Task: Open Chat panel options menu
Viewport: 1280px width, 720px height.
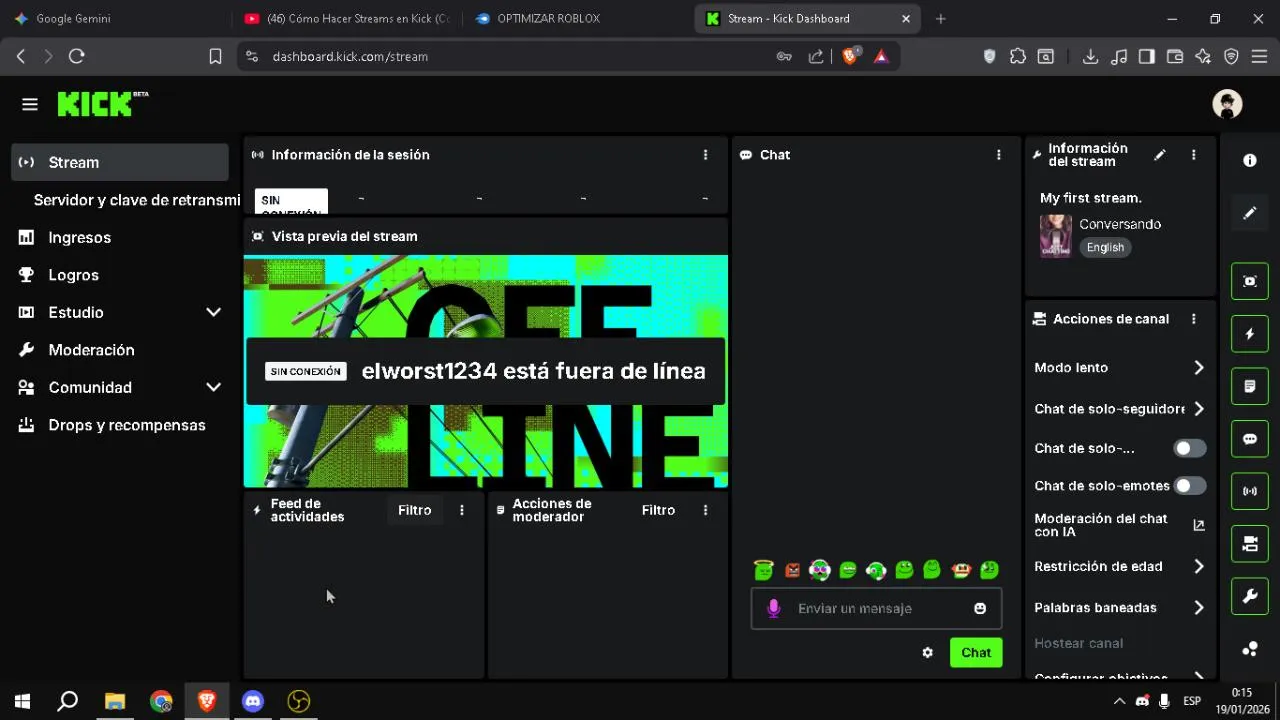Action: tap(998, 155)
